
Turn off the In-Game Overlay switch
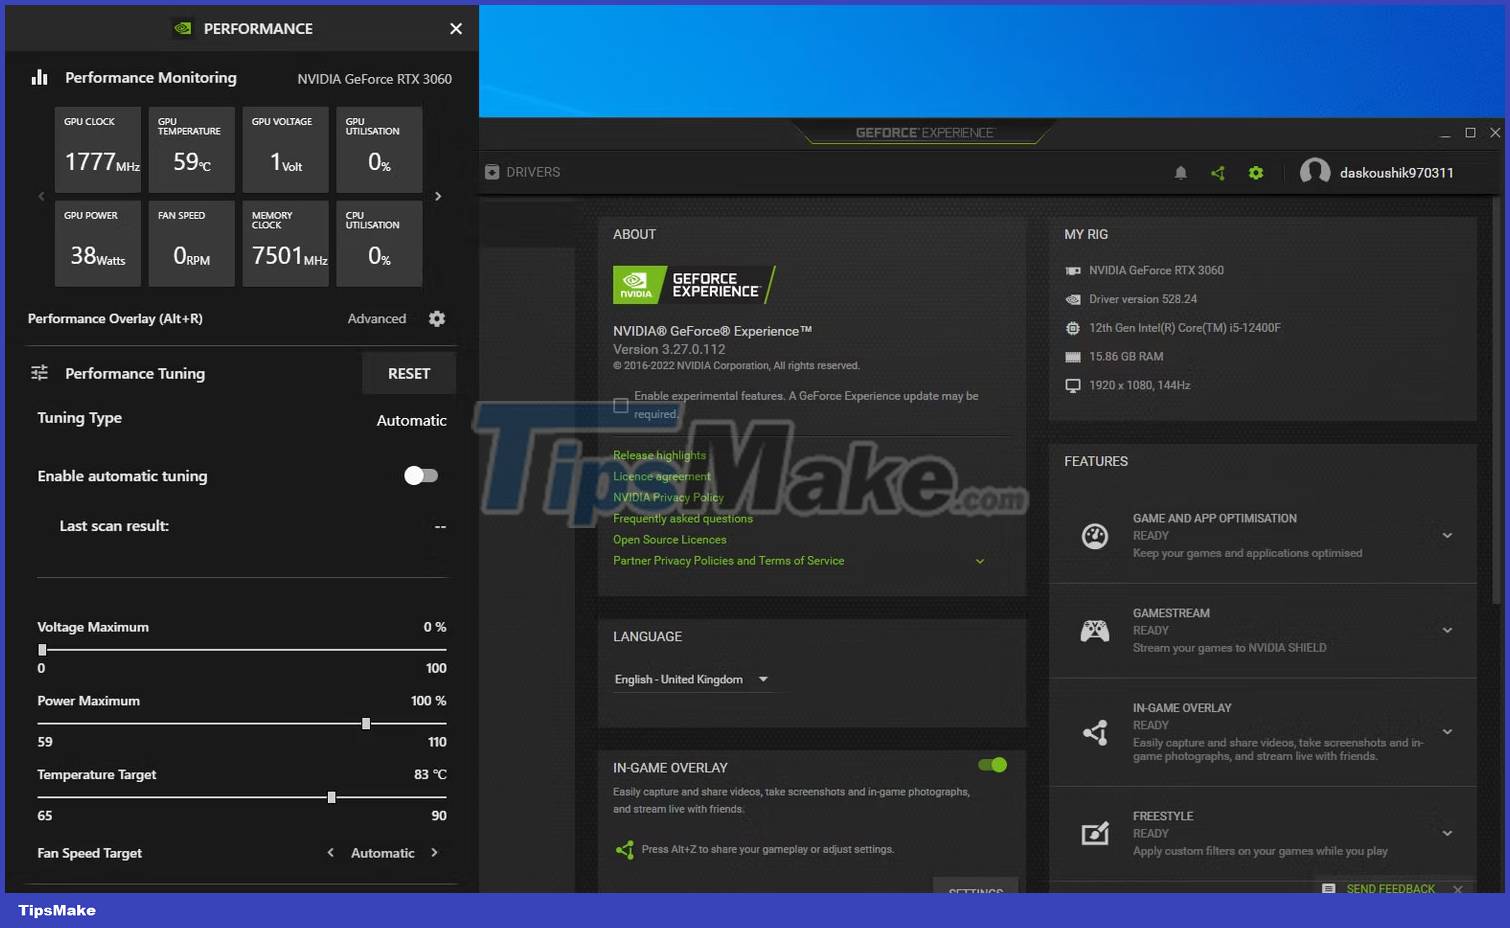(992, 765)
